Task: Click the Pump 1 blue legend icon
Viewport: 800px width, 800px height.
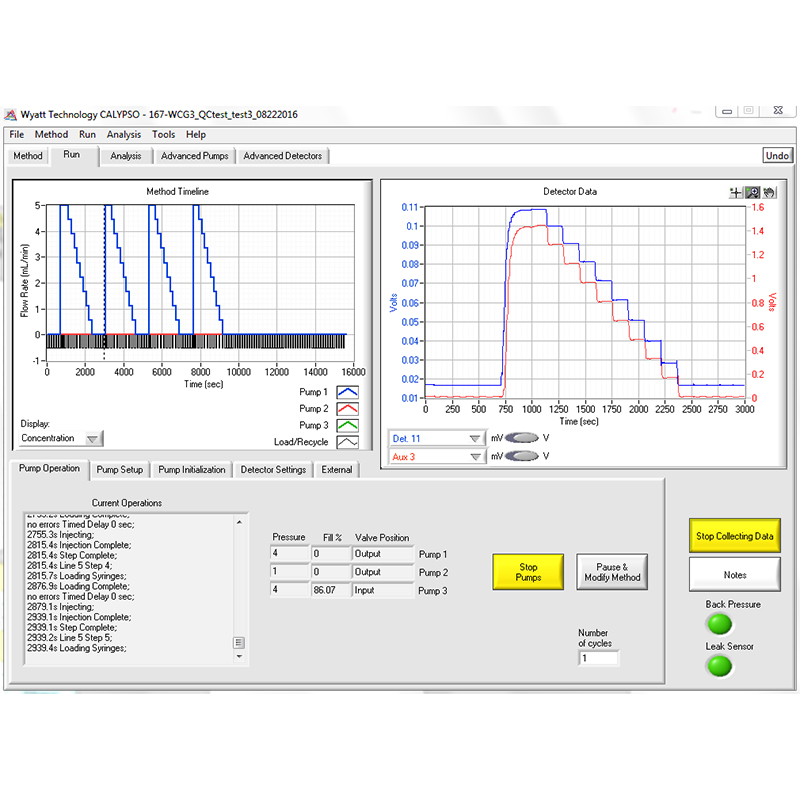Action: (347, 392)
